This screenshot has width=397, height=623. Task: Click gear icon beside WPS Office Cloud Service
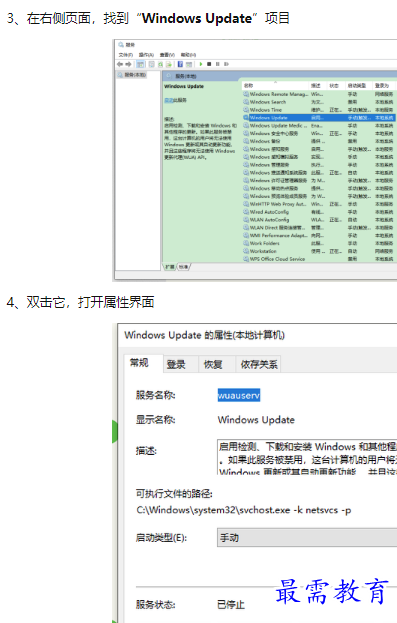tap(246, 259)
